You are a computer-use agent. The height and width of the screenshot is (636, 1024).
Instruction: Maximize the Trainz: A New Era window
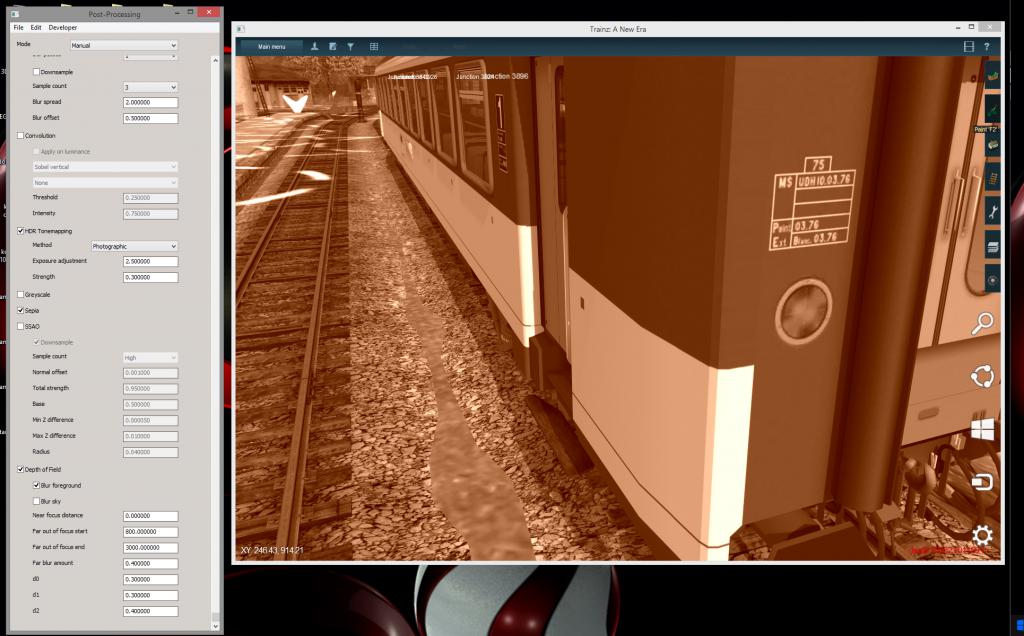tap(972, 27)
